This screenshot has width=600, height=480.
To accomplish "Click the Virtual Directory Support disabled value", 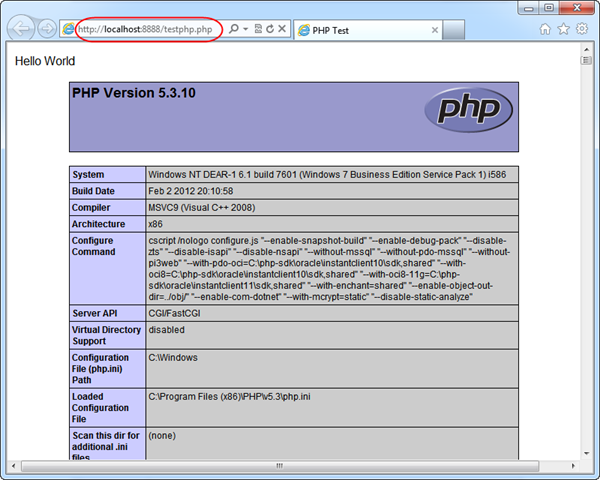I will pyautogui.click(x=166, y=330).
